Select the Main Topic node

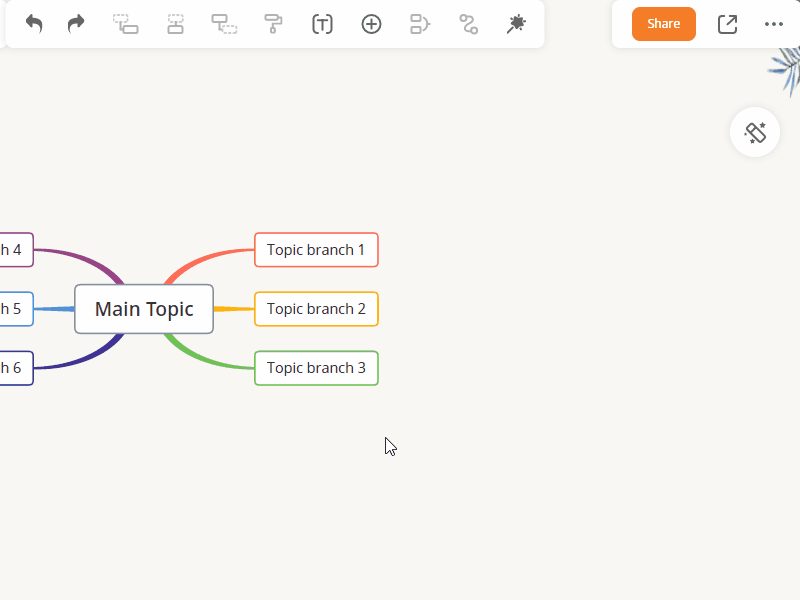tap(144, 309)
